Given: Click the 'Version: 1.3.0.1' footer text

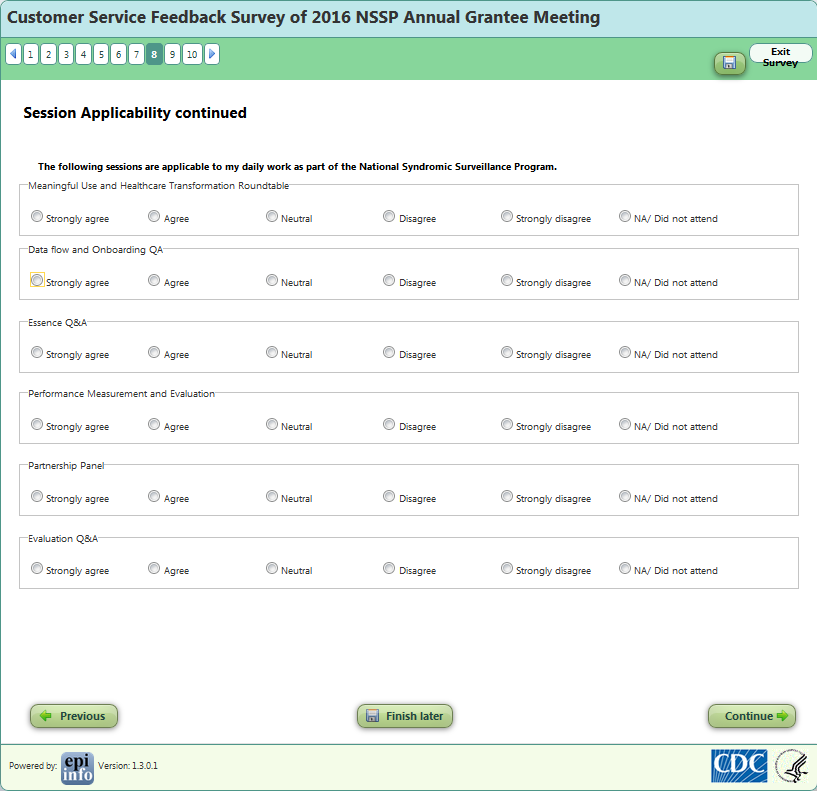Looking at the screenshot, I should (128, 765).
